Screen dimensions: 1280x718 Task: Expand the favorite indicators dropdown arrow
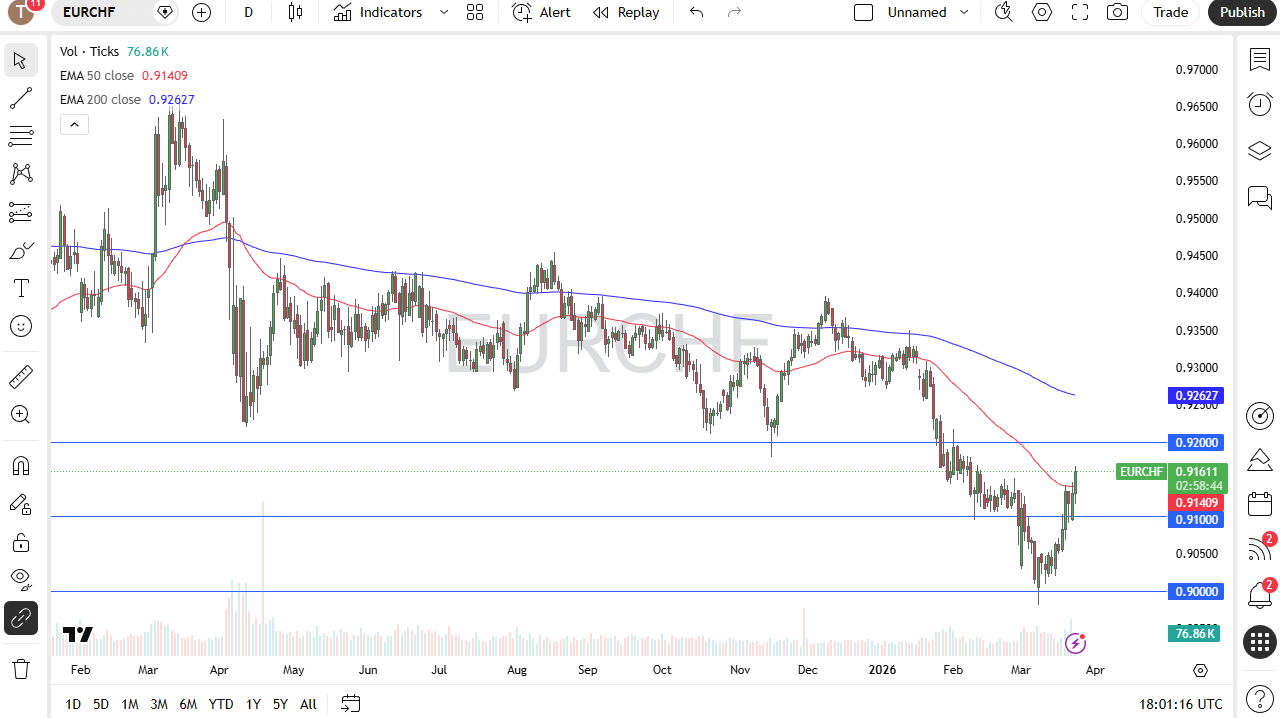444,12
